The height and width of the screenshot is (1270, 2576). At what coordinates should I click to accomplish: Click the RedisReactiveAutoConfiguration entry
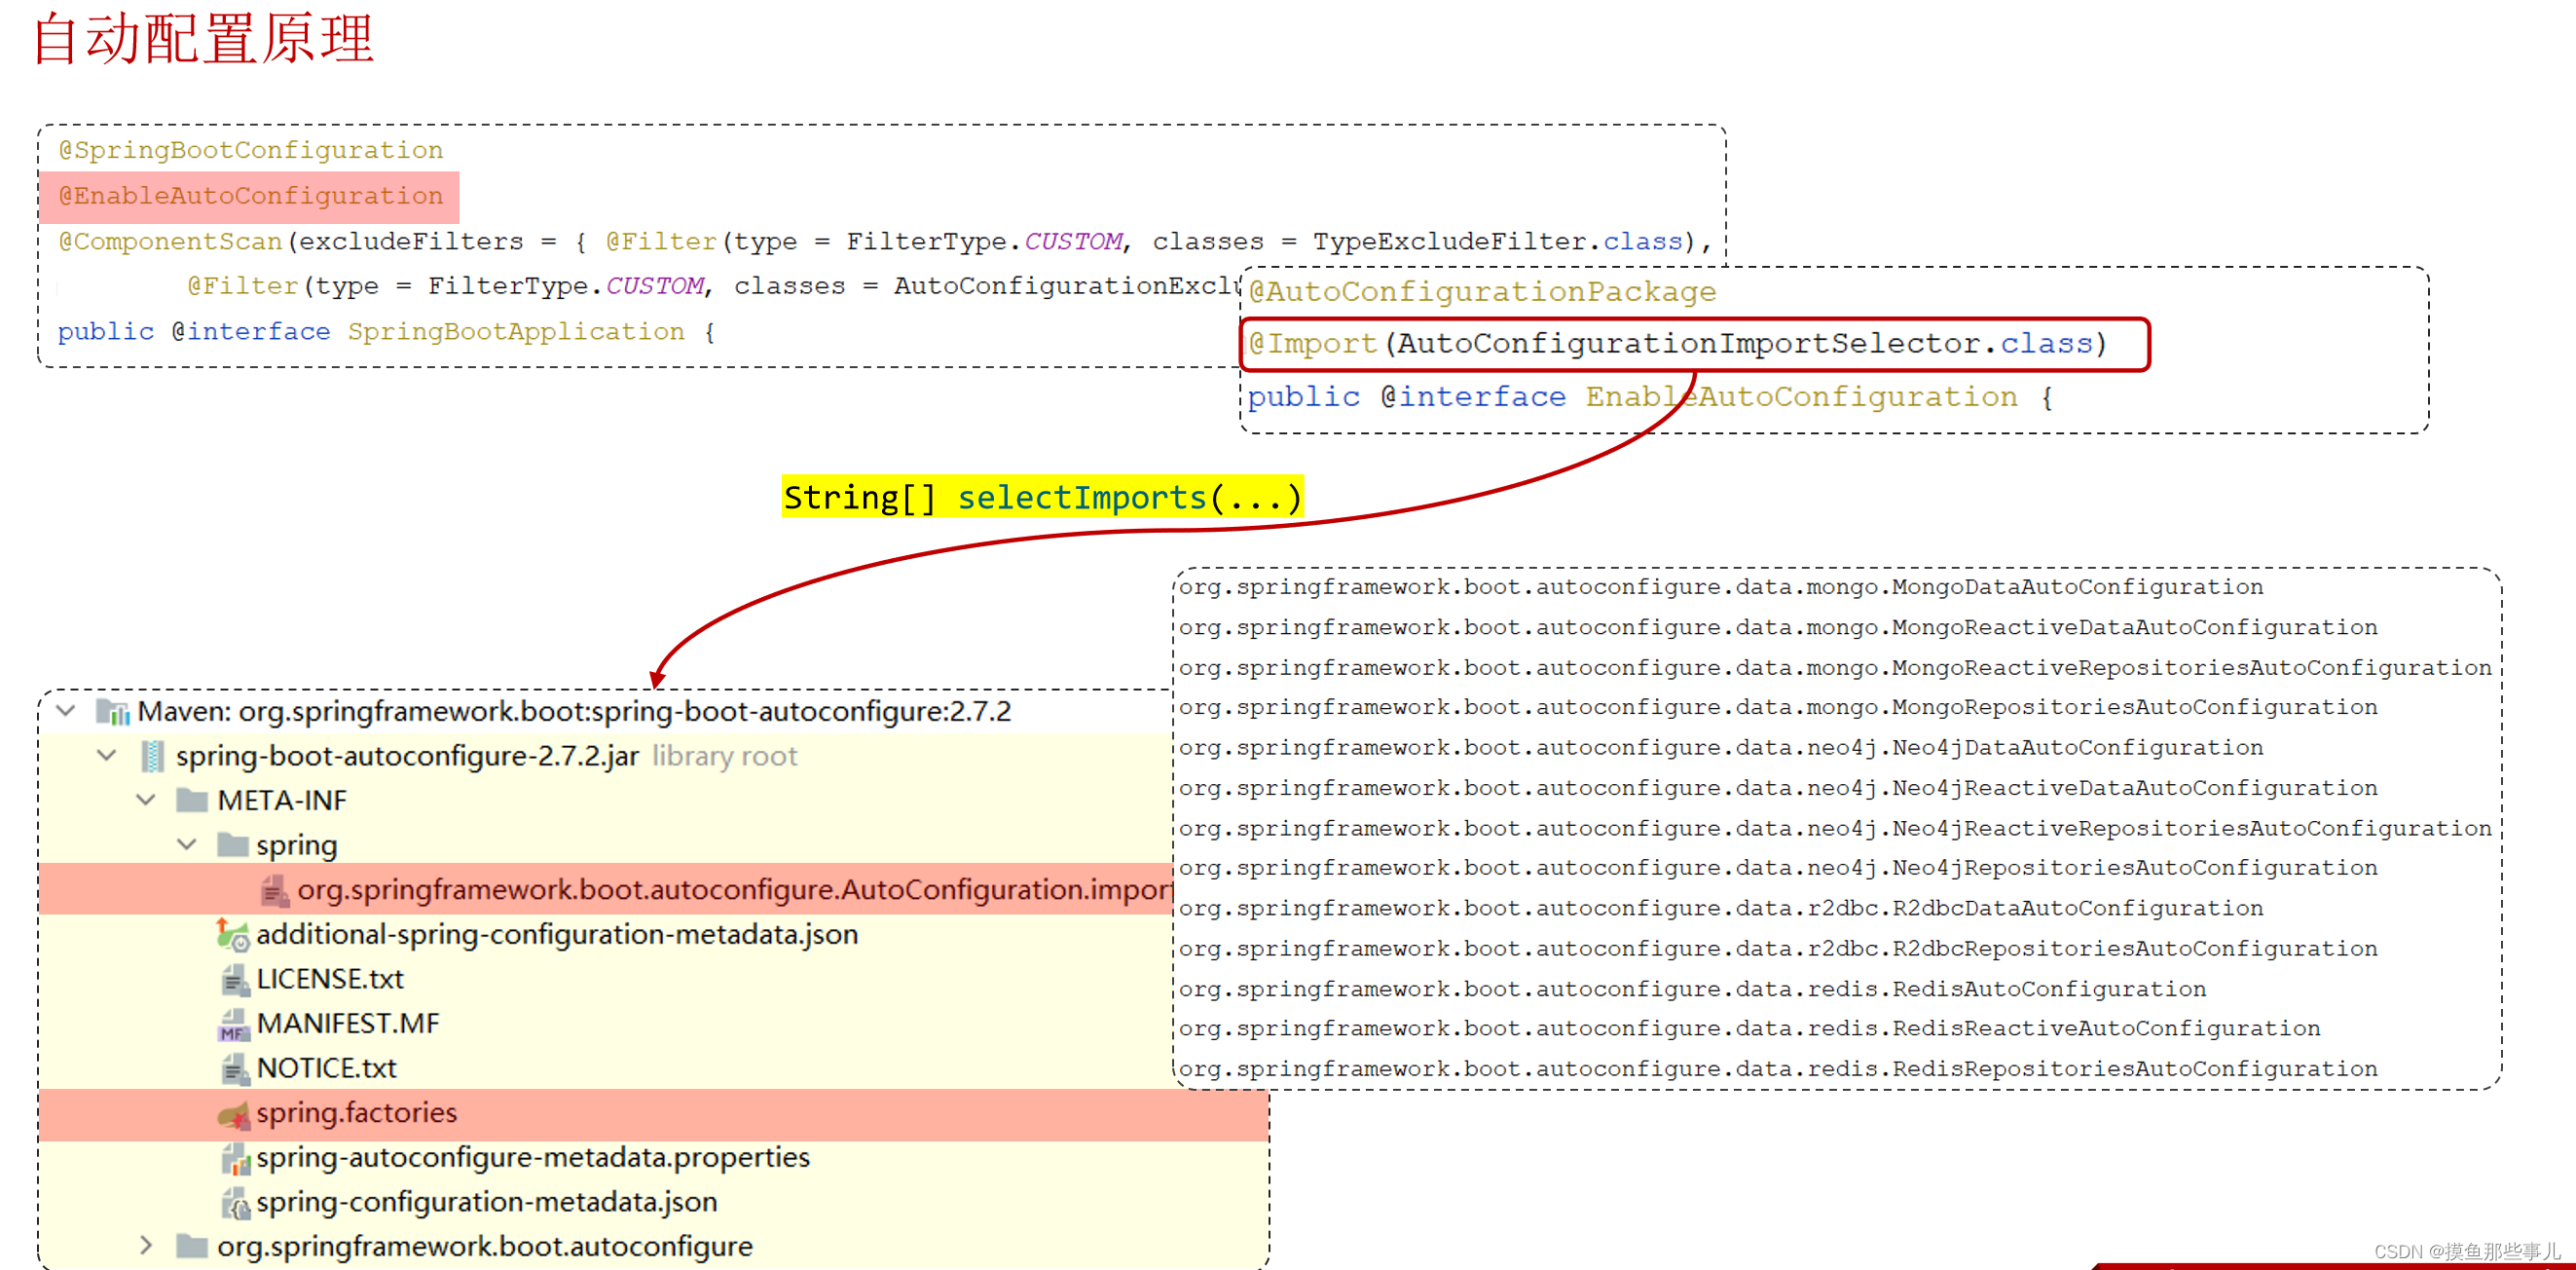click(x=1749, y=1028)
